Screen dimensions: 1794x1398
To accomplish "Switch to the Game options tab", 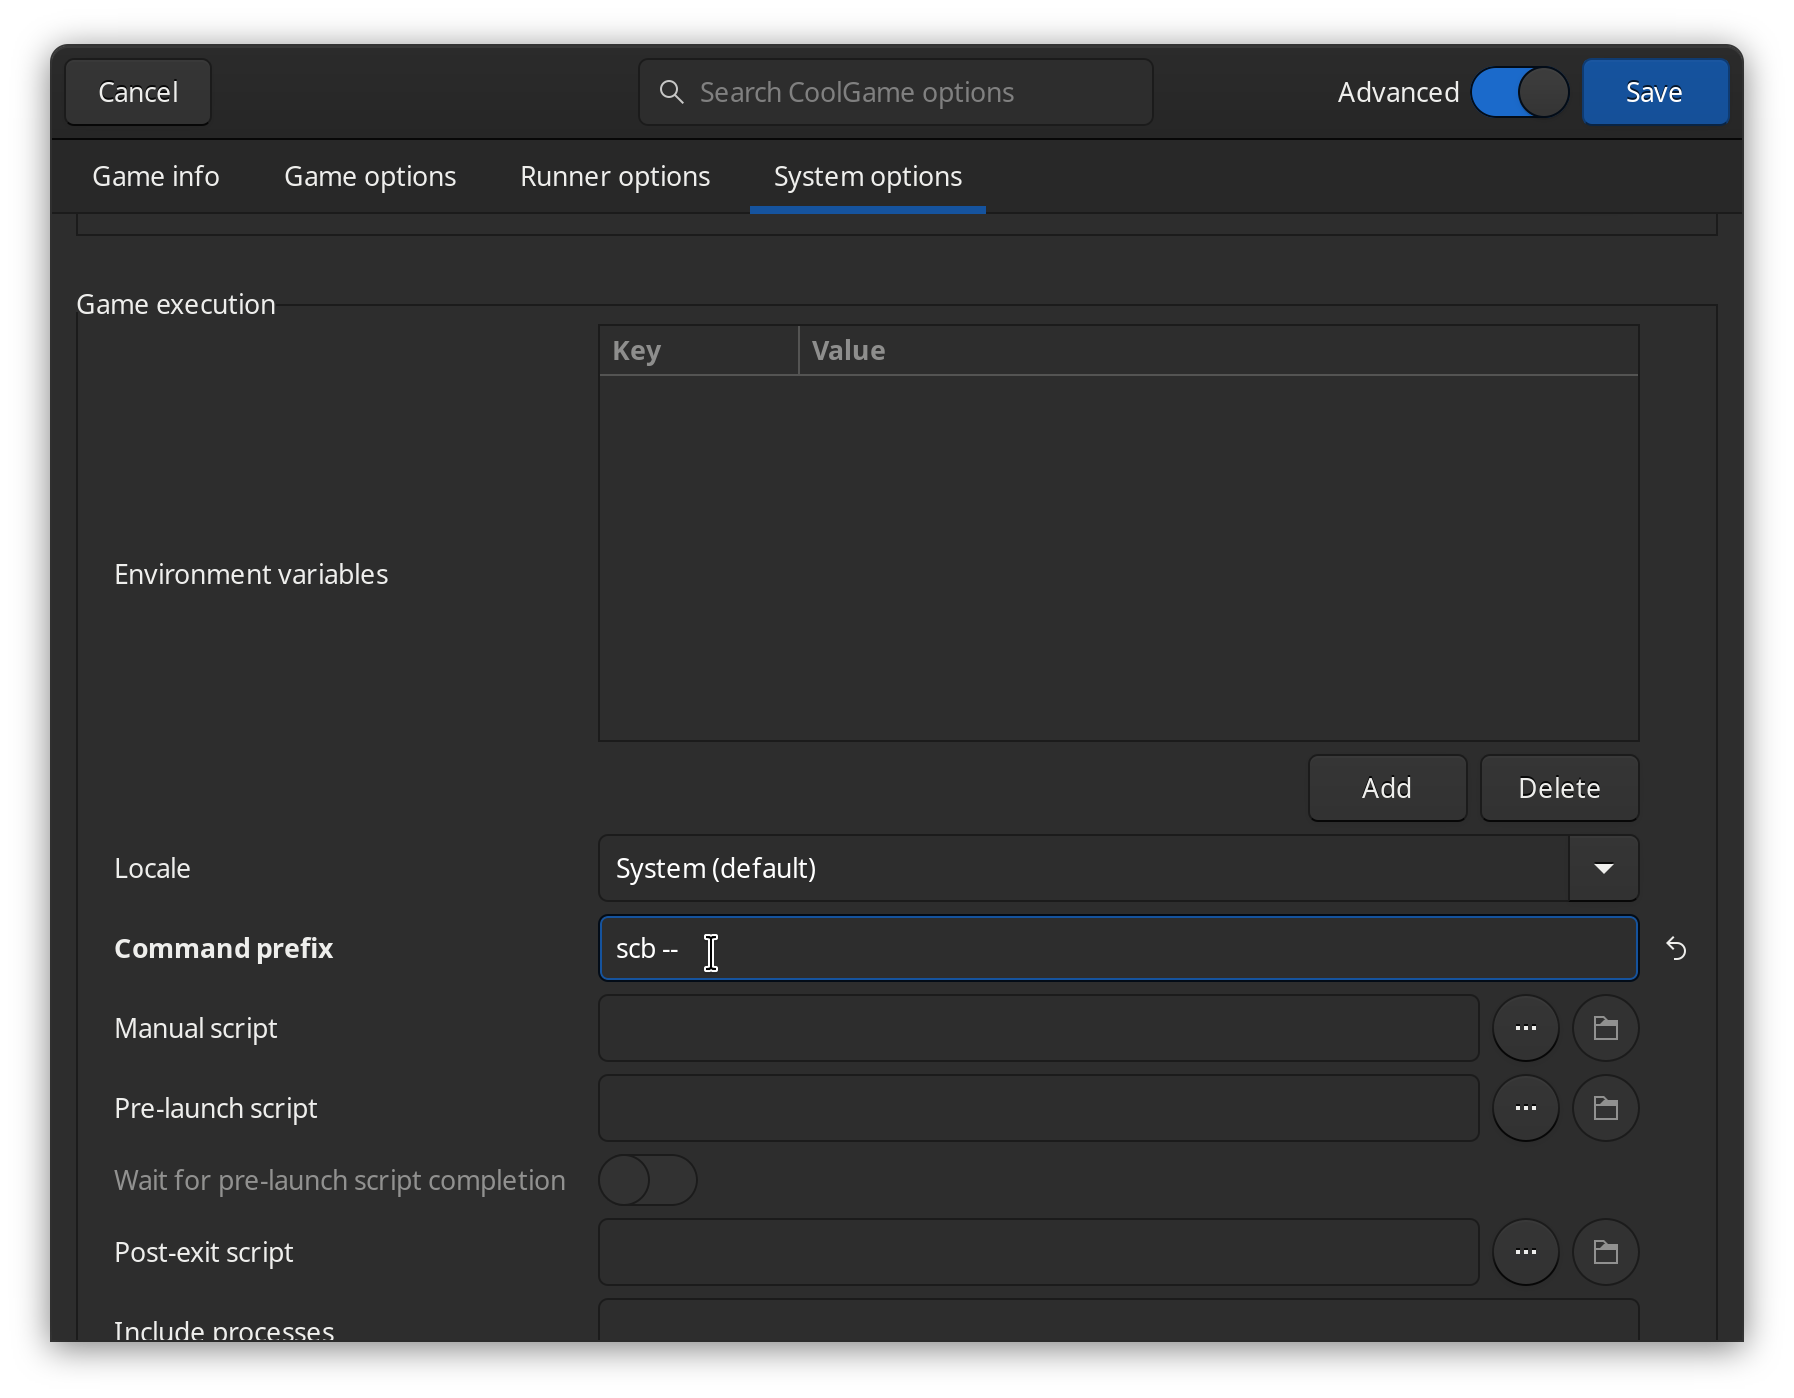I will pyautogui.click(x=370, y=176).
